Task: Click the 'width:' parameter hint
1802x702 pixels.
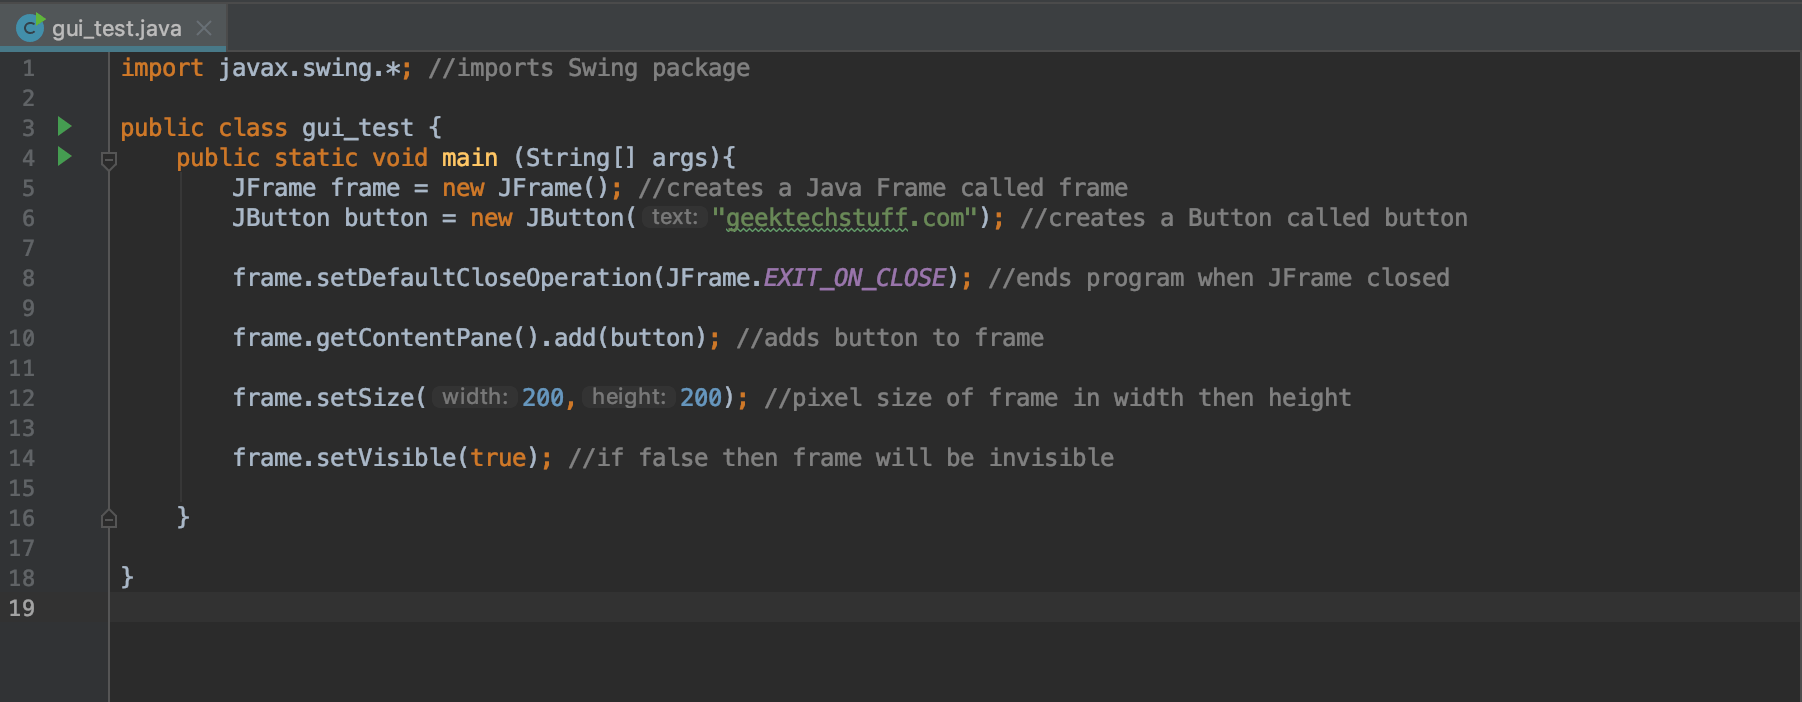Action: point(475,397)
